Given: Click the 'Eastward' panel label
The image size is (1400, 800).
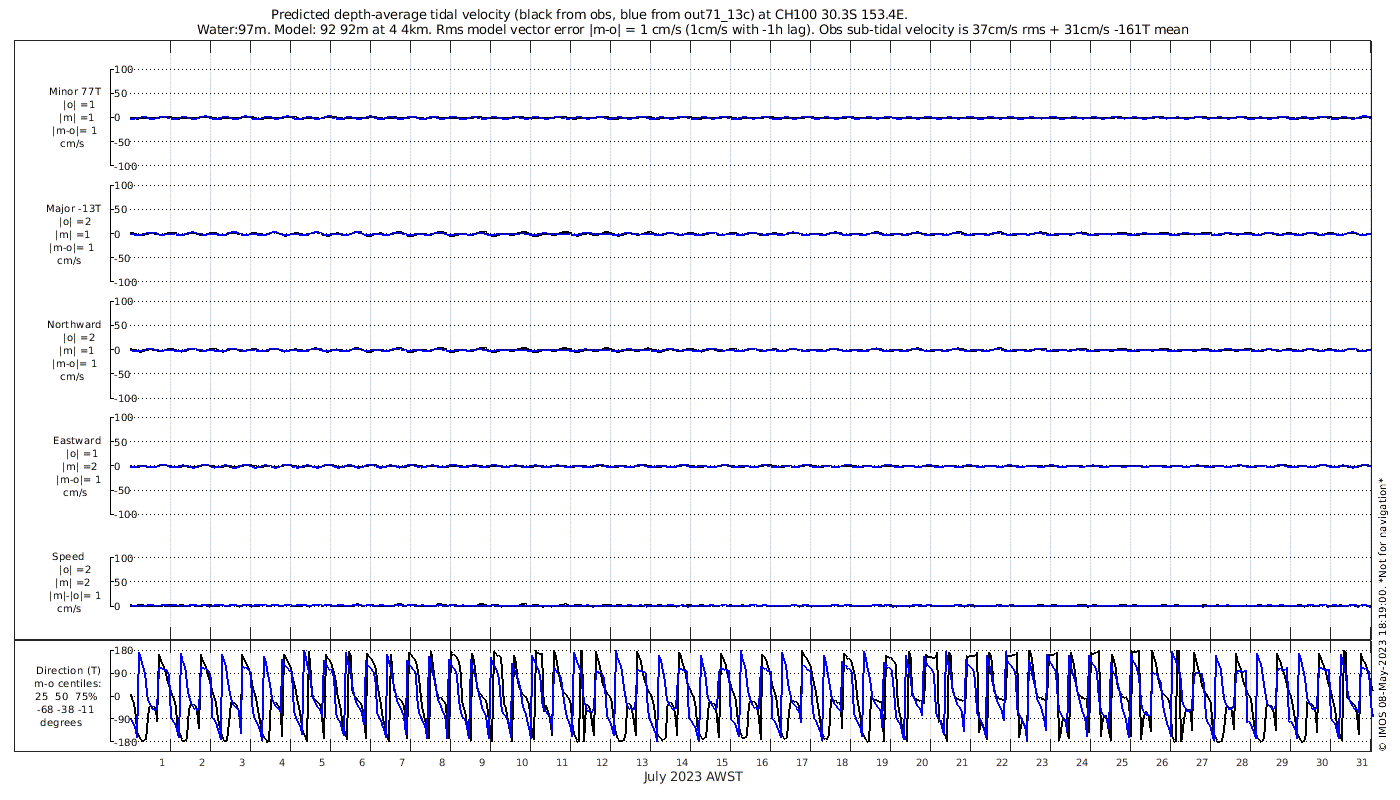Looking at the screenshot, I should coord(77,441).
